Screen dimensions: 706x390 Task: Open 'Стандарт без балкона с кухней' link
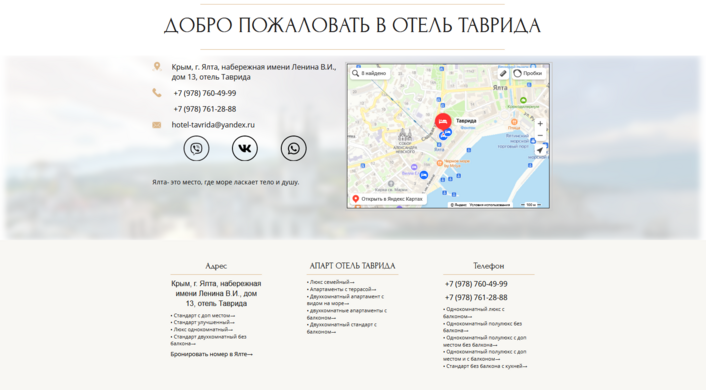coord(485,366)
